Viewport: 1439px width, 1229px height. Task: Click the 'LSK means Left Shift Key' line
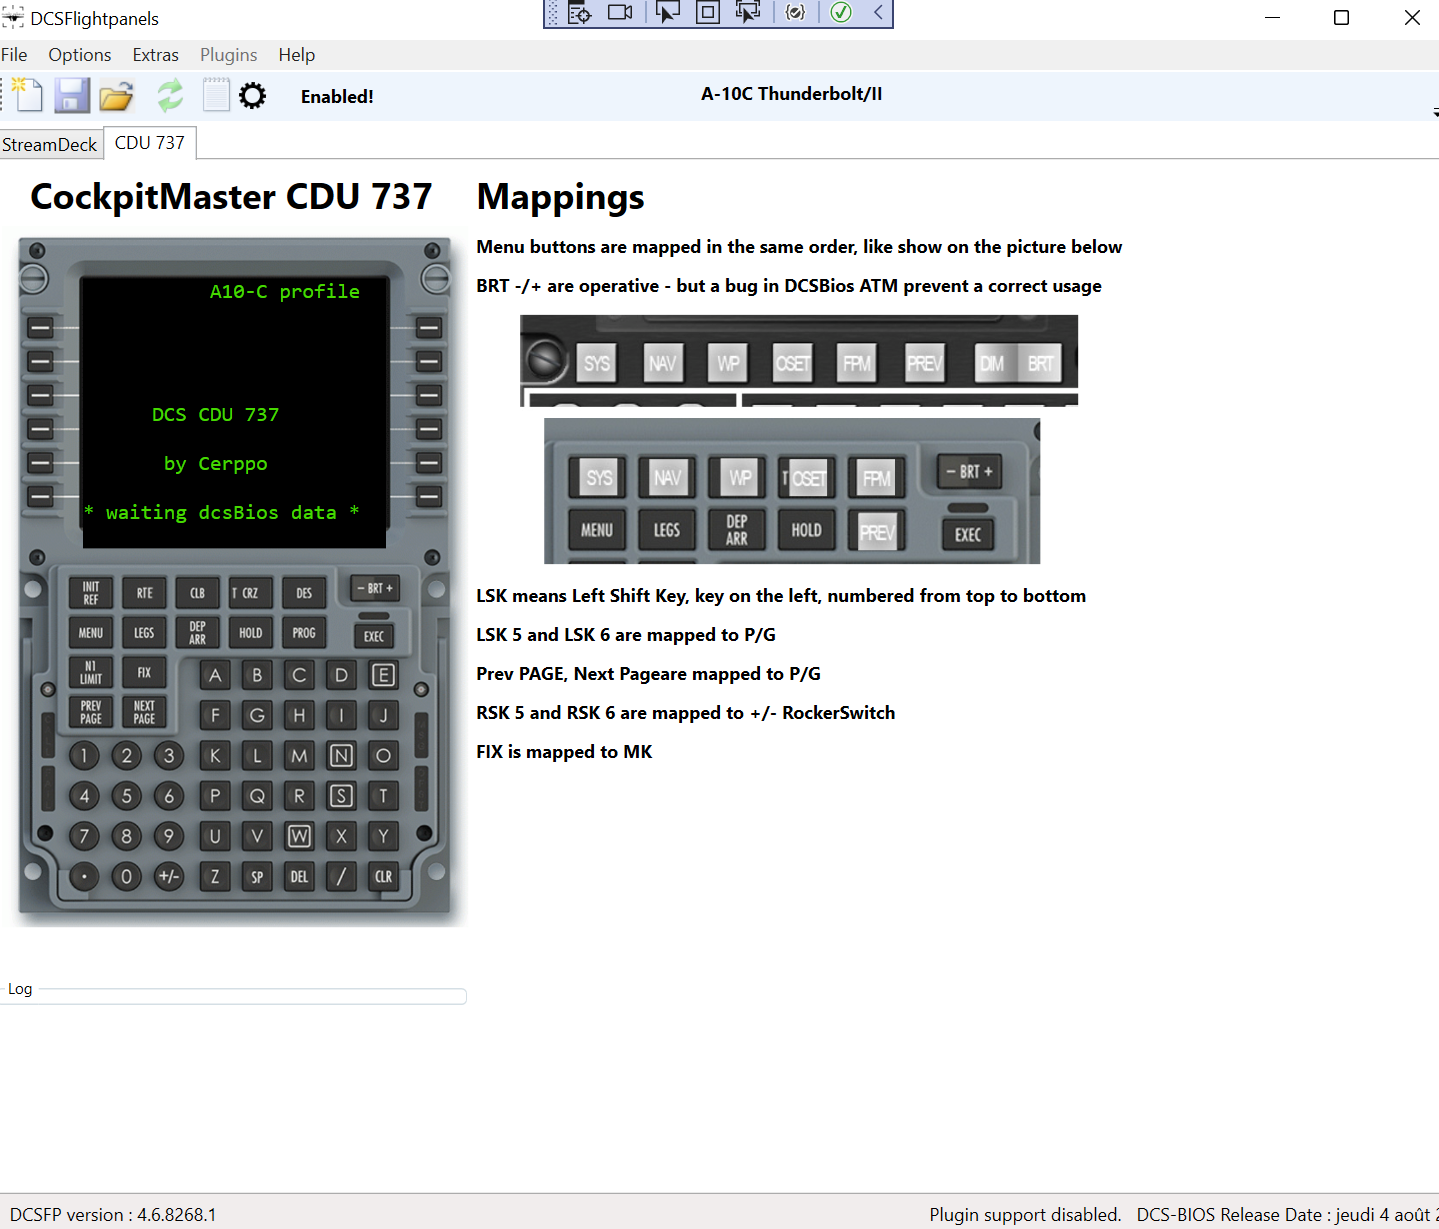coord(781,596)
